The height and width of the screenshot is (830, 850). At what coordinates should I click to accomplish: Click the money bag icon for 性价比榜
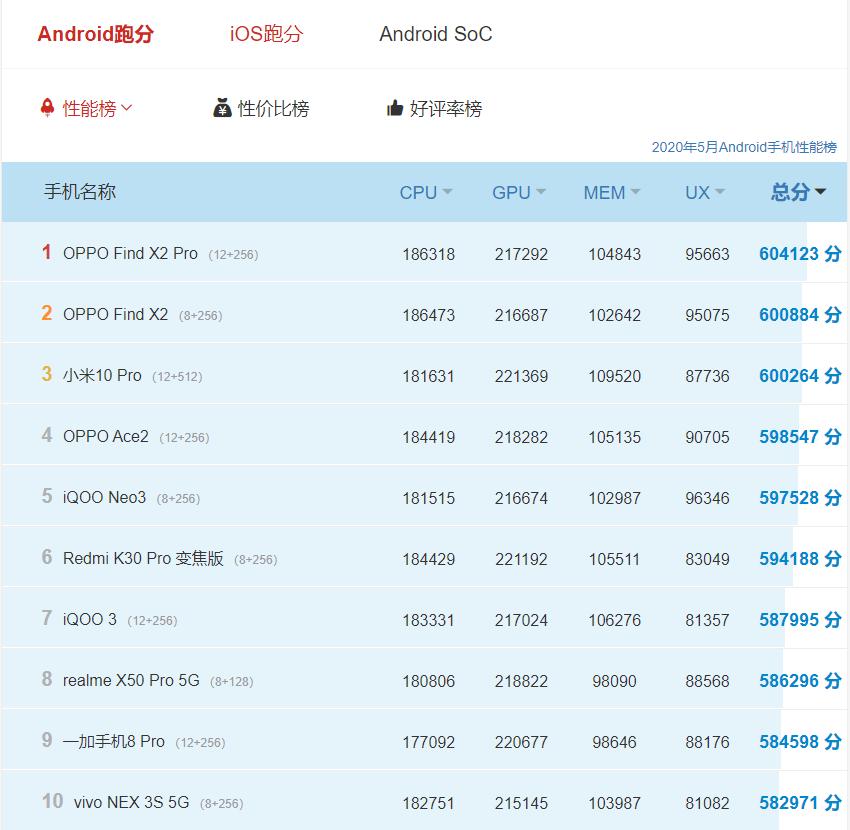pyautogui.click(x=222, y=108)
